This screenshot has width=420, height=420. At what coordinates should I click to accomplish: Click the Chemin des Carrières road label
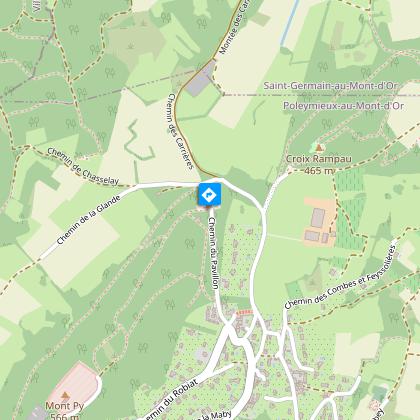click(x=180, y=131)
